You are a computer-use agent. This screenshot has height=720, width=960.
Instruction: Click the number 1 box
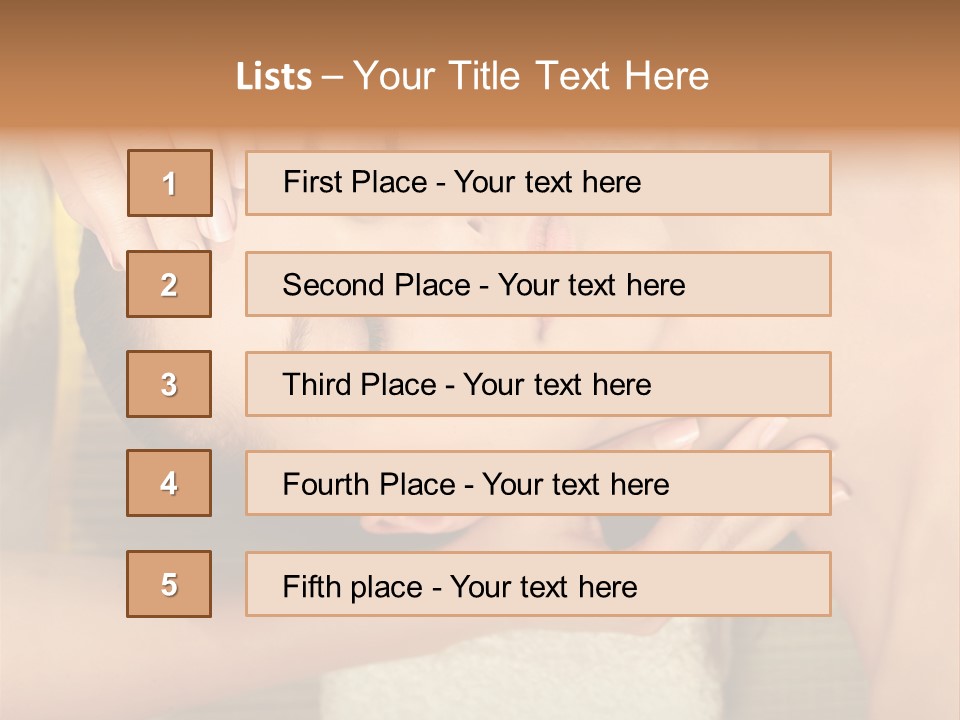click(170, 183)
